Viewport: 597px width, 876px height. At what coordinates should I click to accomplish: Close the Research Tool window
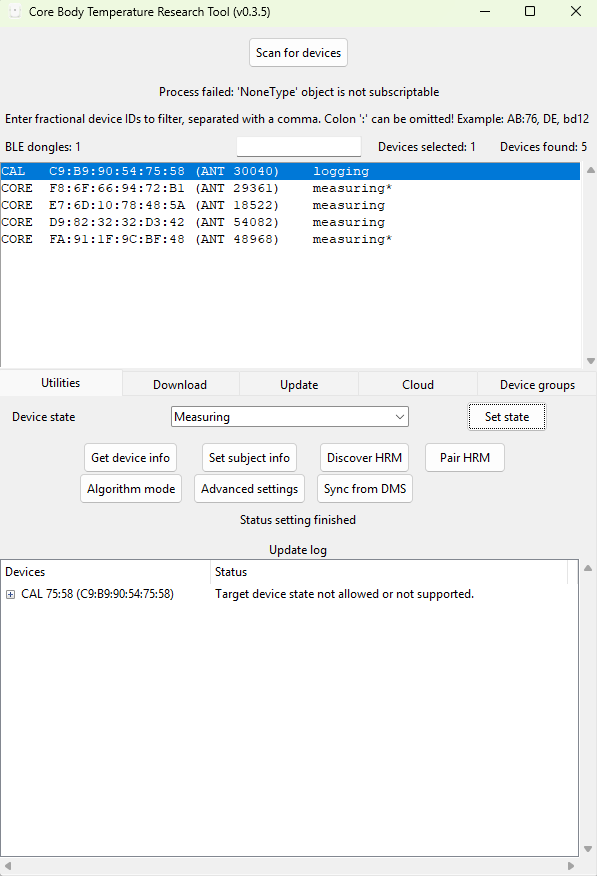[576, 12]
